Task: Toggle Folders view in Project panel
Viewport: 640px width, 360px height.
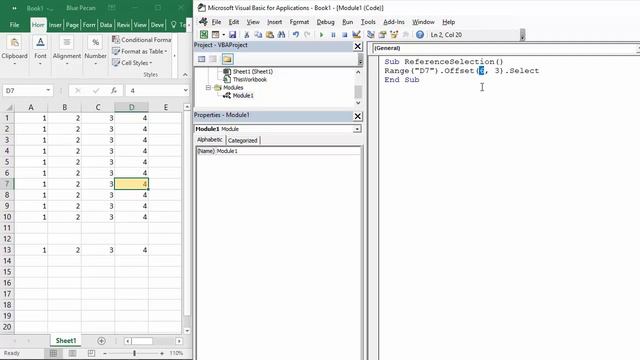Action: coord(227,59)
